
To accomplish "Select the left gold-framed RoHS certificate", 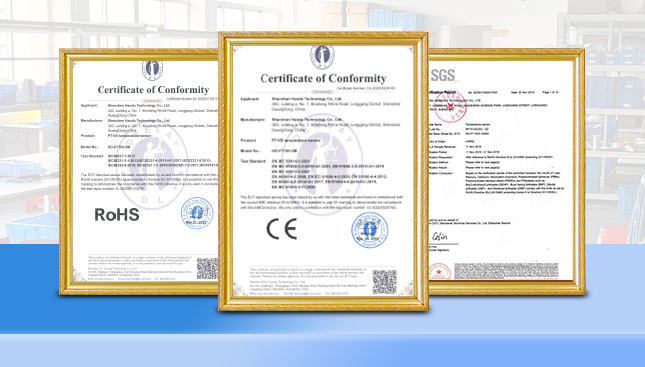I will pos(139,172).
